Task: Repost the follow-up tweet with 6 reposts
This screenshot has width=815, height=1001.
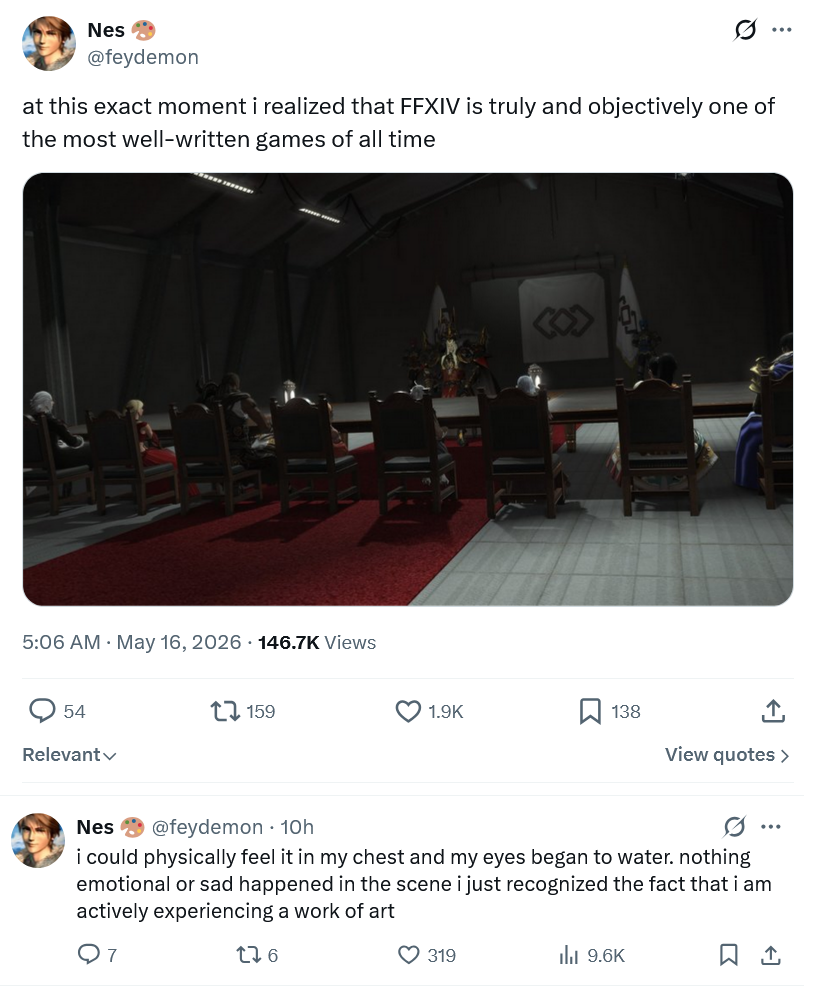Action: click(x=247, y=955)
